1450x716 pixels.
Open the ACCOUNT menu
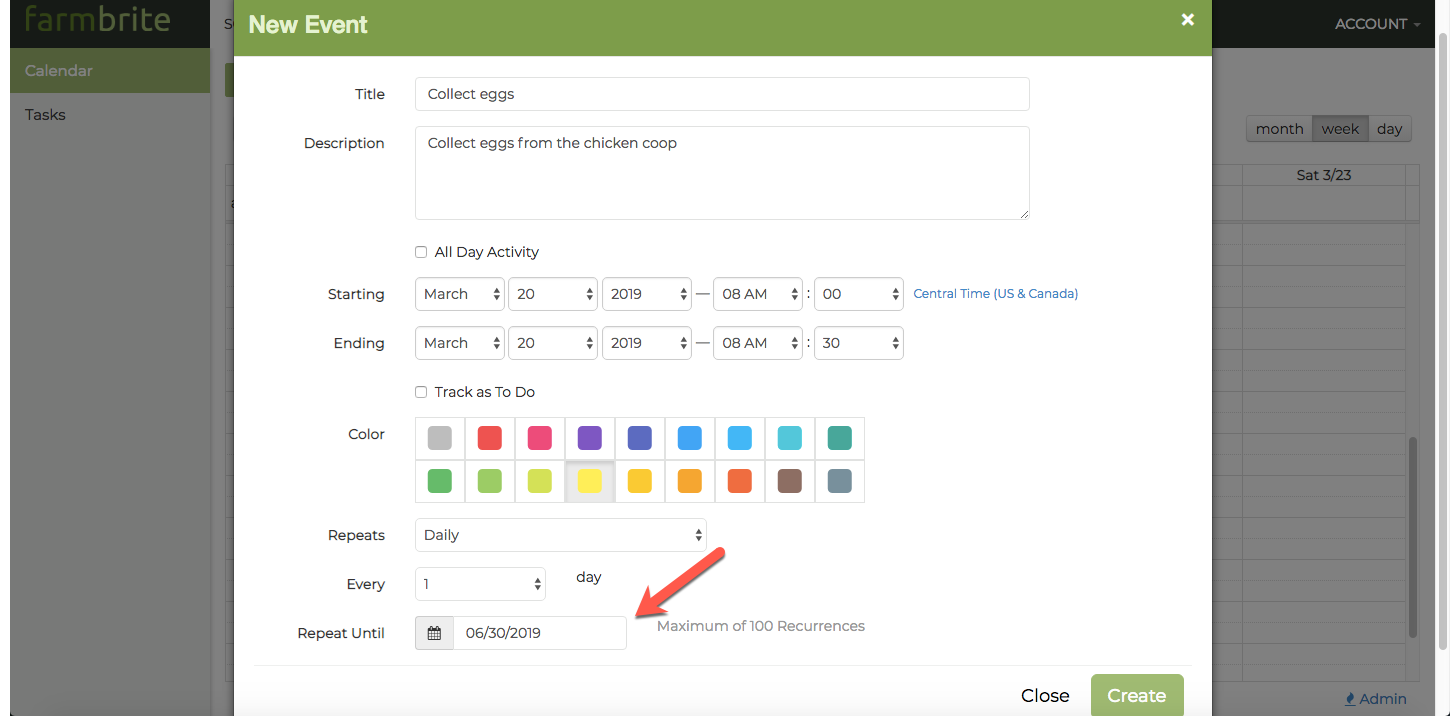click(1377, 24)
